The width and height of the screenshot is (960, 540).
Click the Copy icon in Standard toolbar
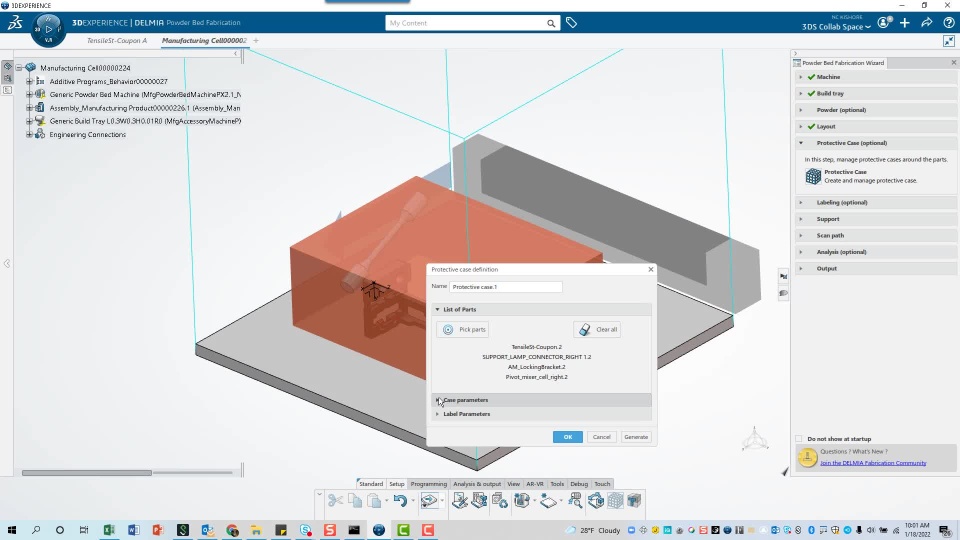click(x=354, y=501)
